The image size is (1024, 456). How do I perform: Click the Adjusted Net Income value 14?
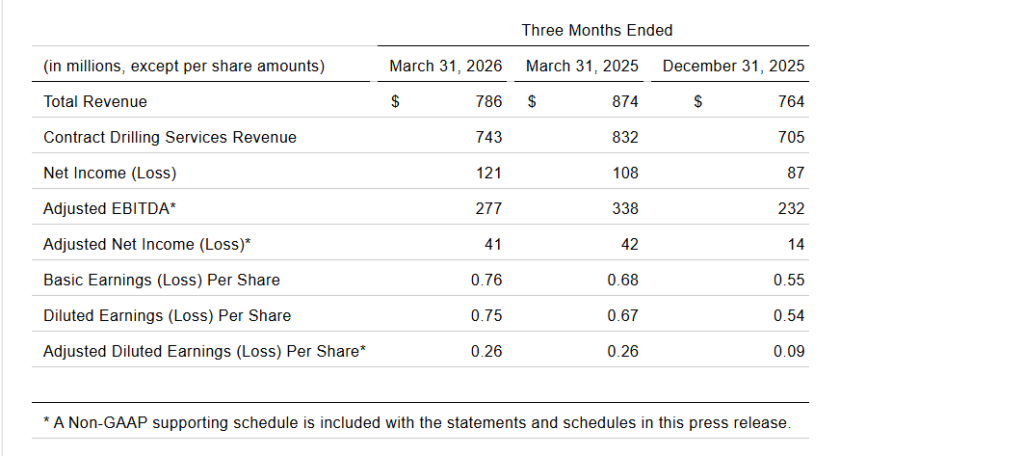[795, 244]
